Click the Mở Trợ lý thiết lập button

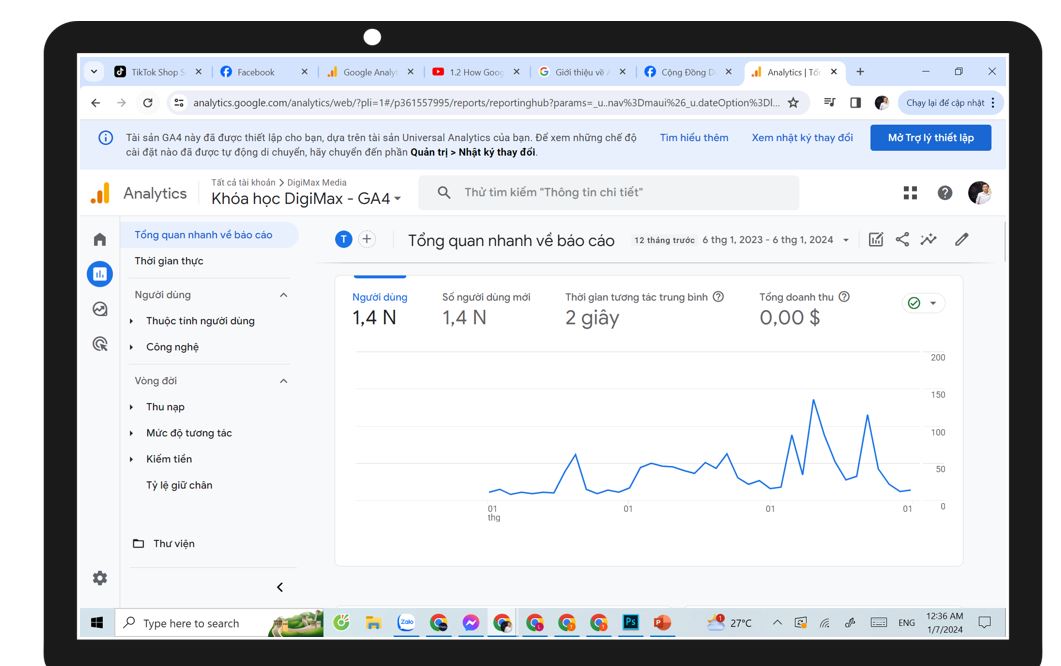[x=930, y=137]
